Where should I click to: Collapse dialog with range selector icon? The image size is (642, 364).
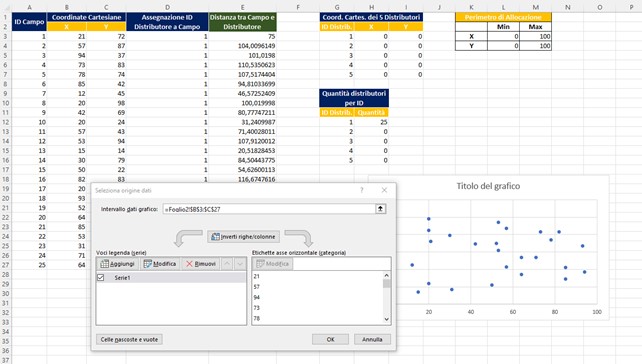[380, 209]
